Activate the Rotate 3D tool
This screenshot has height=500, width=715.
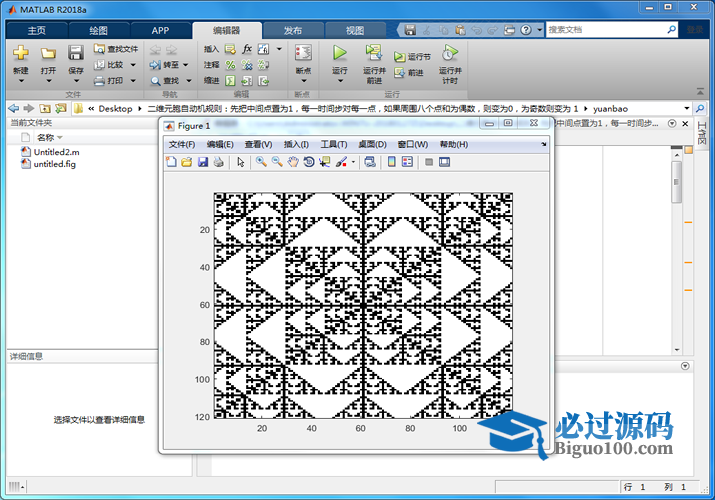tap(309, 162)
